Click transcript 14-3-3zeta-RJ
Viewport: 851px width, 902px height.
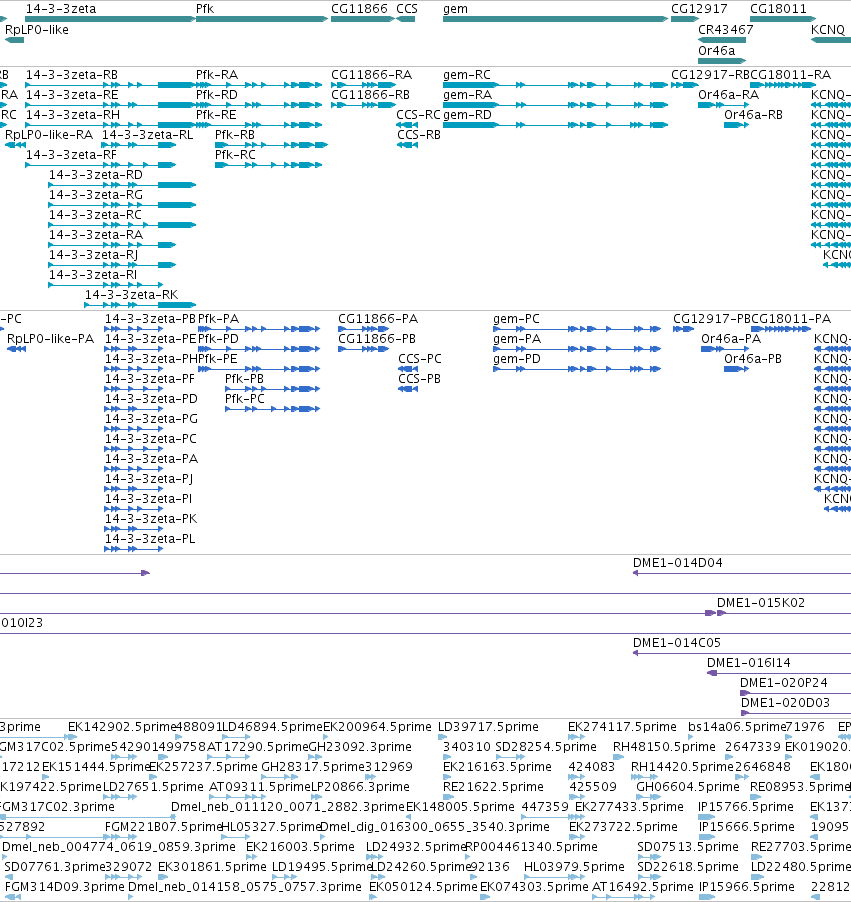pyautogui.click(x=93, y=255)
